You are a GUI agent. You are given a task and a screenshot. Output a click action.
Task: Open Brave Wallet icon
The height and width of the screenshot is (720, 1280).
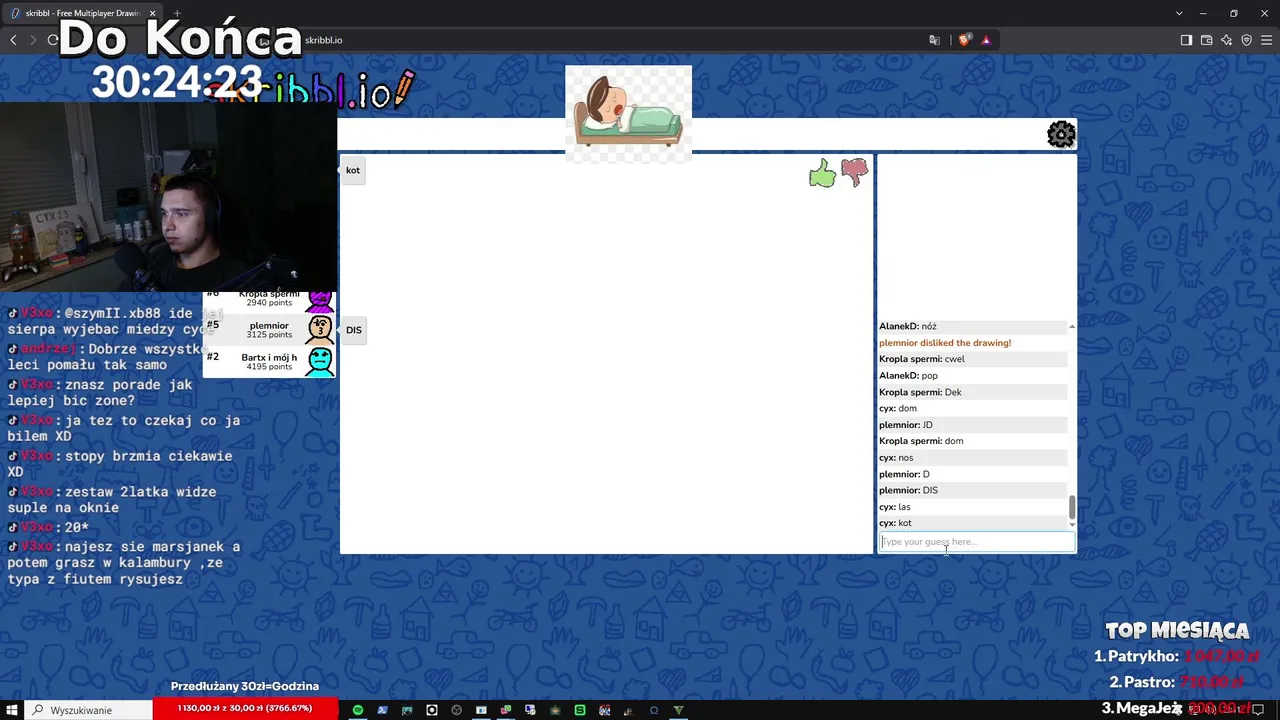pyautogui.click(x=1206, y=40)
